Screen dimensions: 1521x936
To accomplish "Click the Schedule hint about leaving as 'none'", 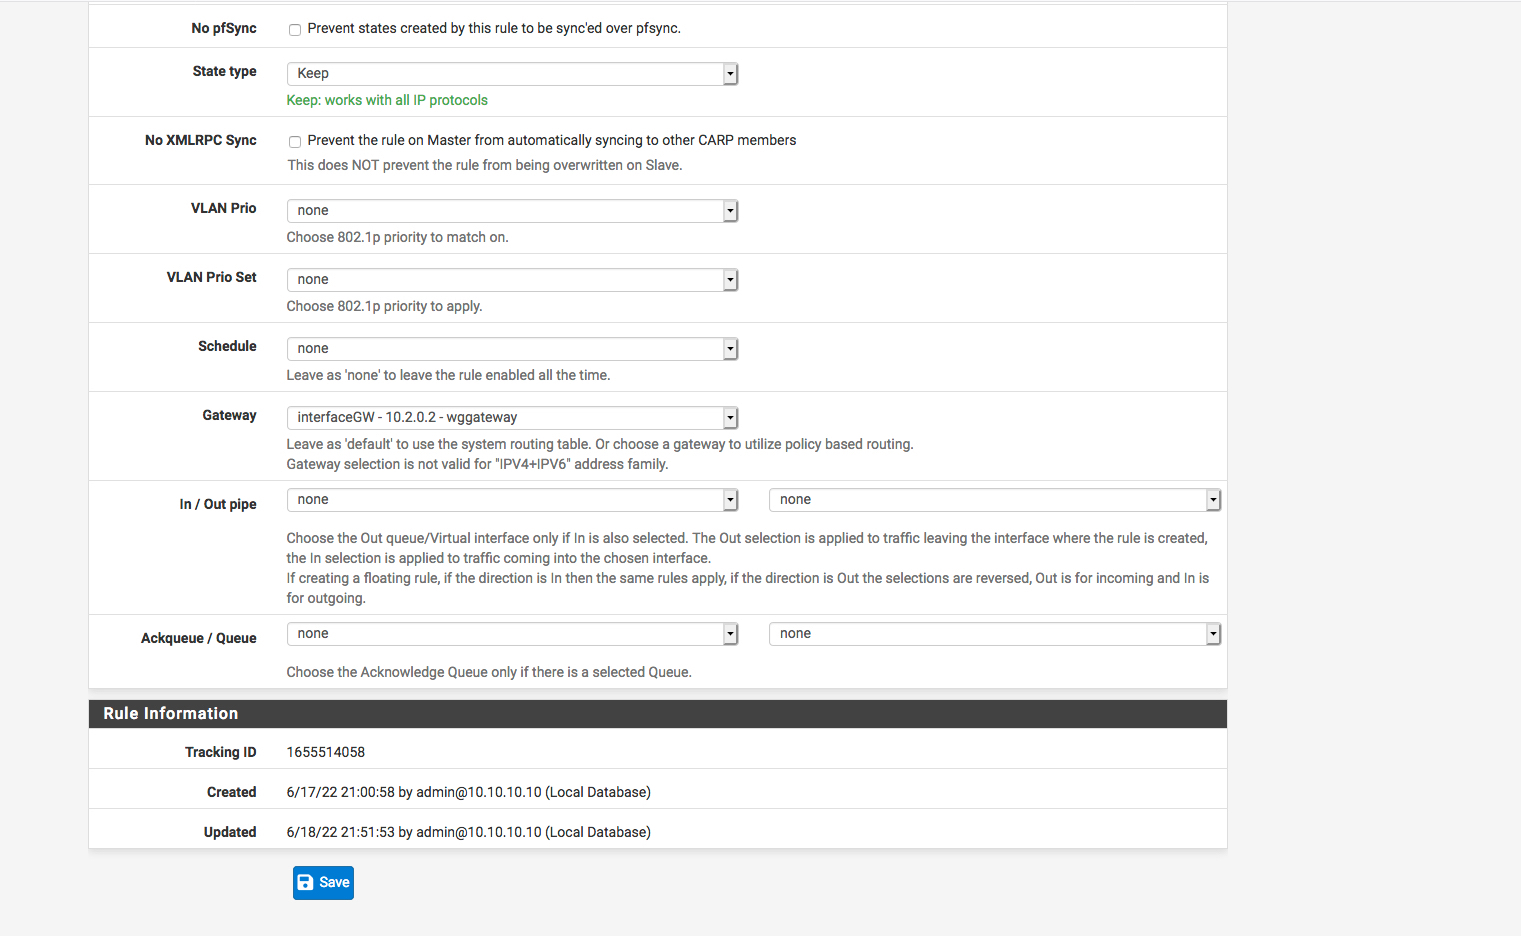I will pyautogui.click(x=448, y=375).
